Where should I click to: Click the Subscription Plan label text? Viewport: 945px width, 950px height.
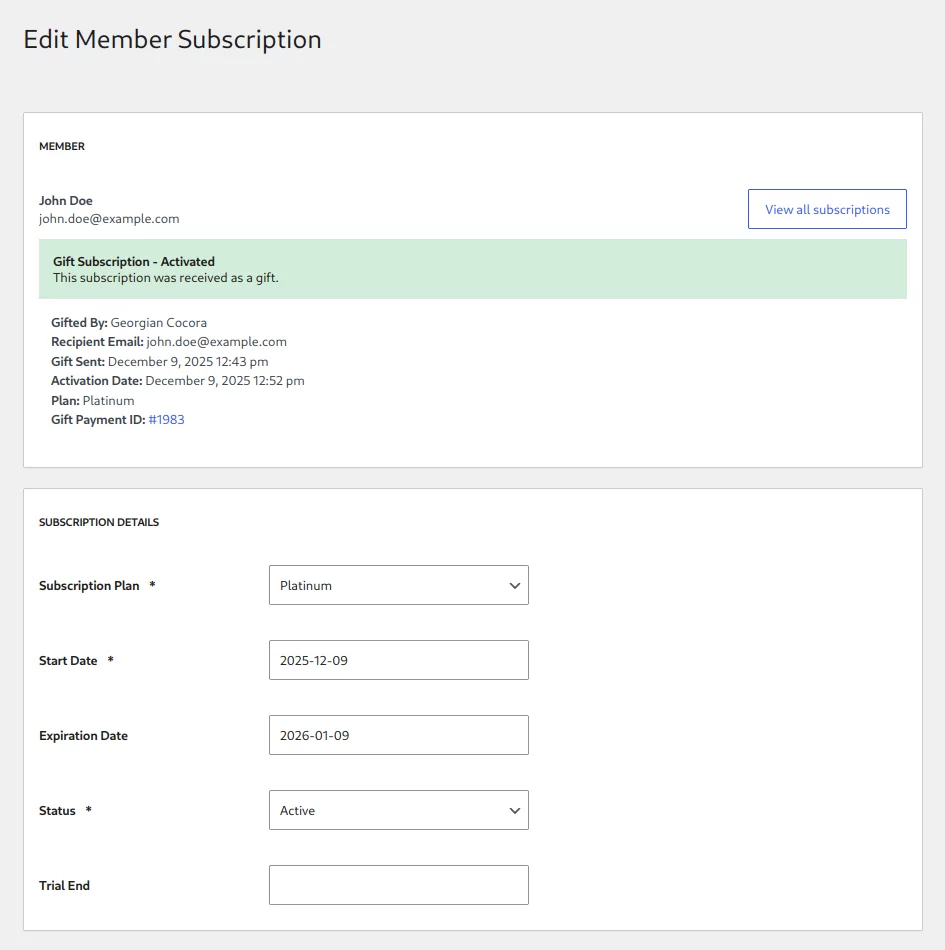(x=89, y=586)
